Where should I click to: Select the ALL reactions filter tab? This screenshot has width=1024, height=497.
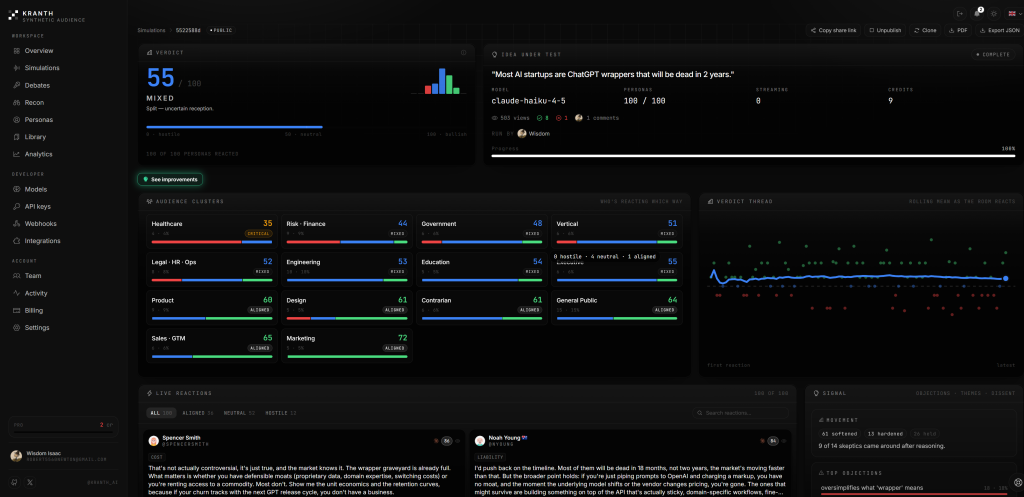(x=160, y=413)
